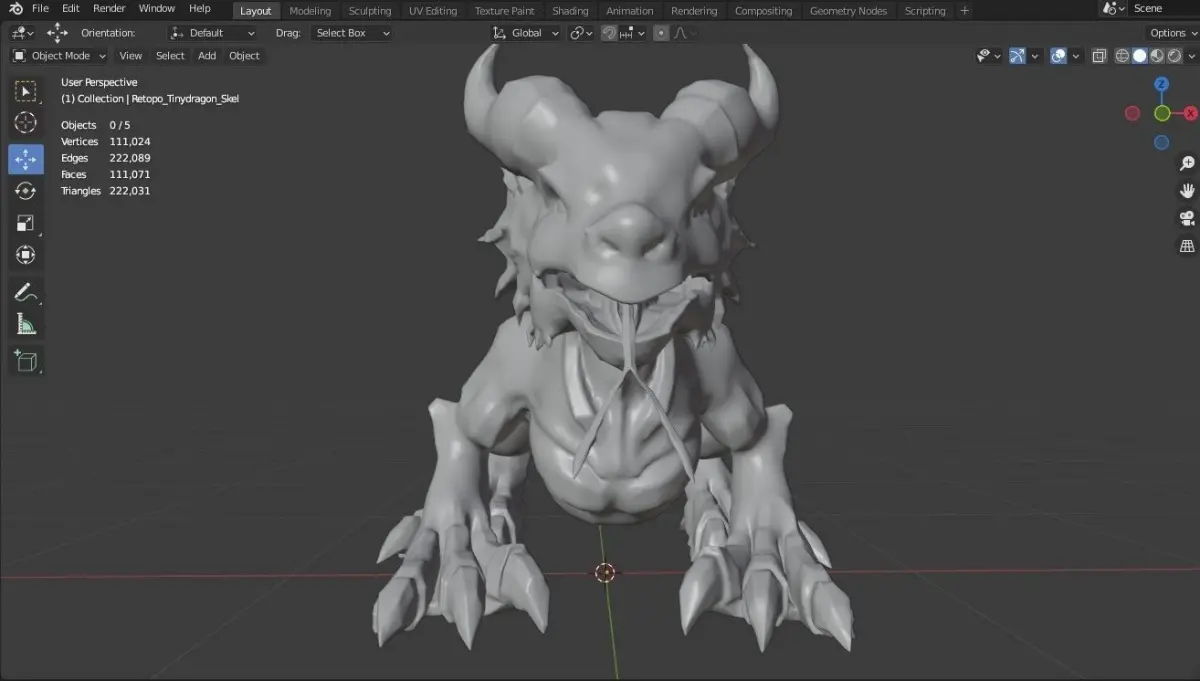Viewport: 1200px width, 681px height.
Task: Toggle proportional editing button
Action: coord(660,33)
